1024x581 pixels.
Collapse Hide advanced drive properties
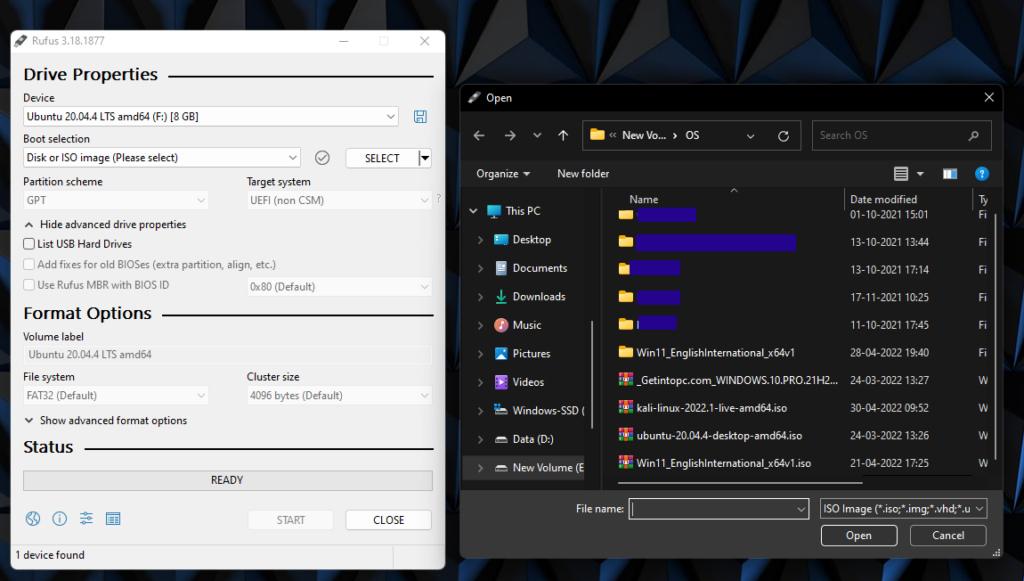[105, 225]
